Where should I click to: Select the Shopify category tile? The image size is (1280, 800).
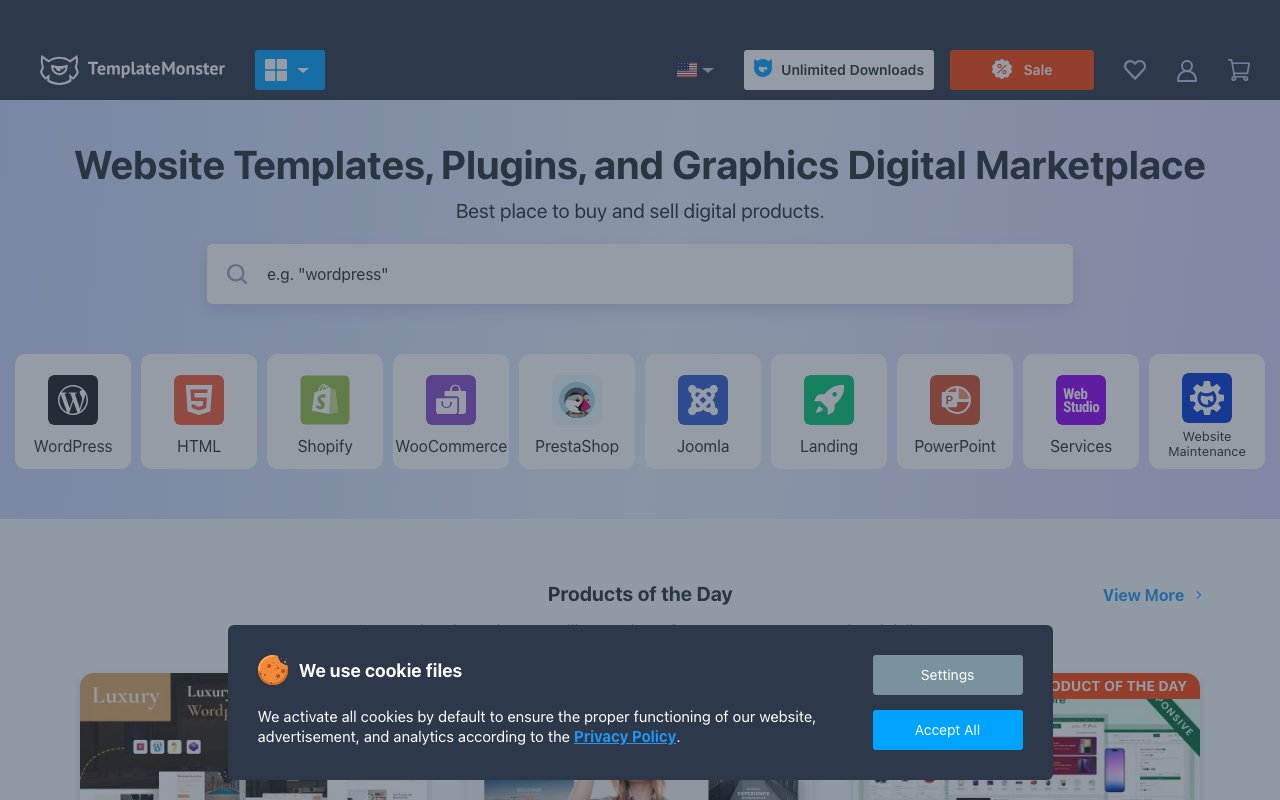pyautogui.click(x=325, y=411)
